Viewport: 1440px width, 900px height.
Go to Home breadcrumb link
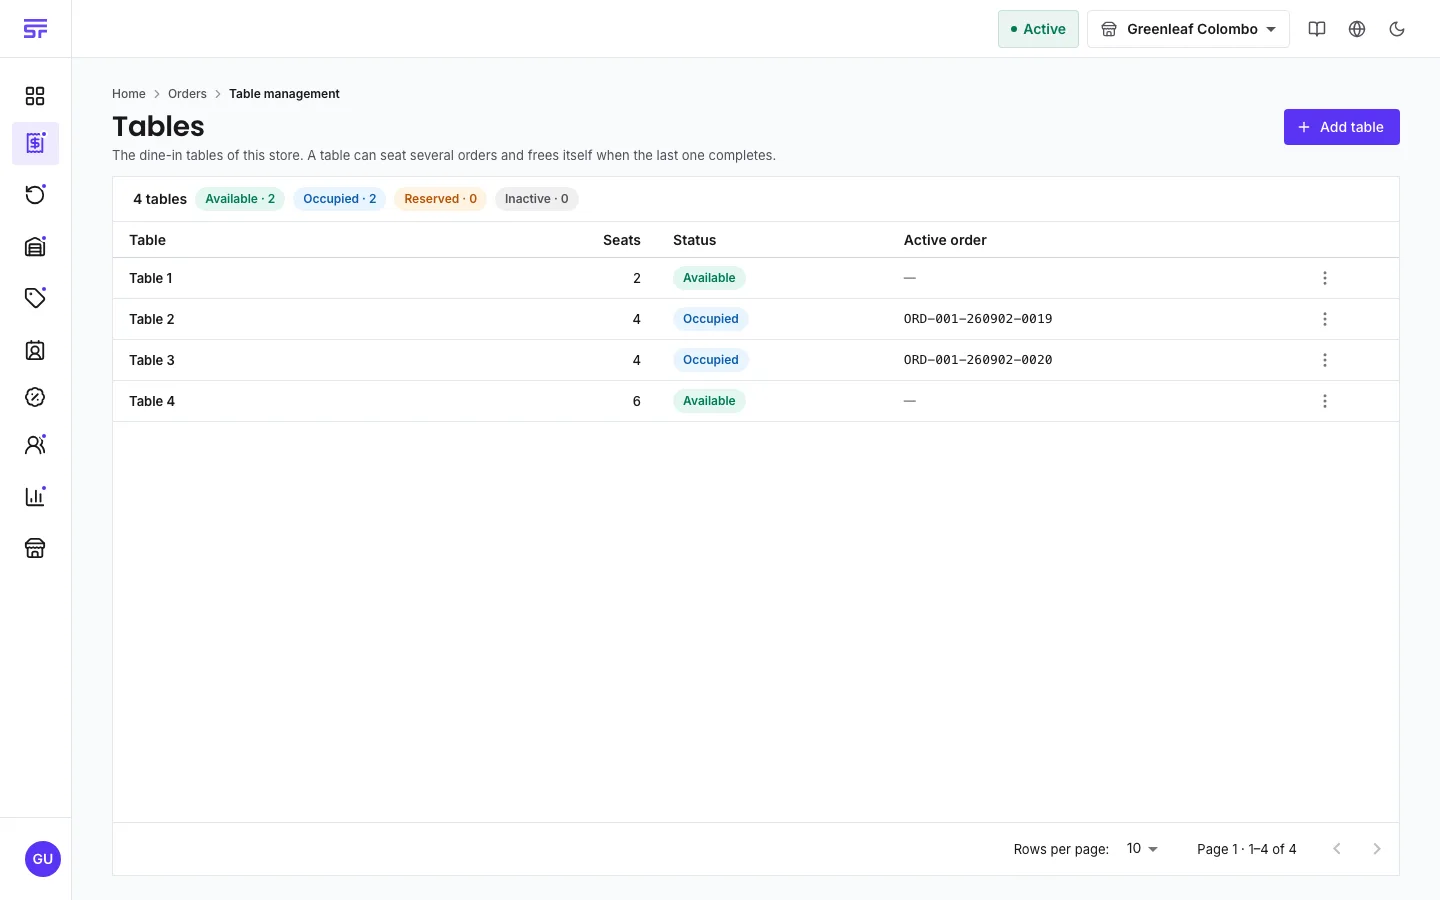pos(129,94)
